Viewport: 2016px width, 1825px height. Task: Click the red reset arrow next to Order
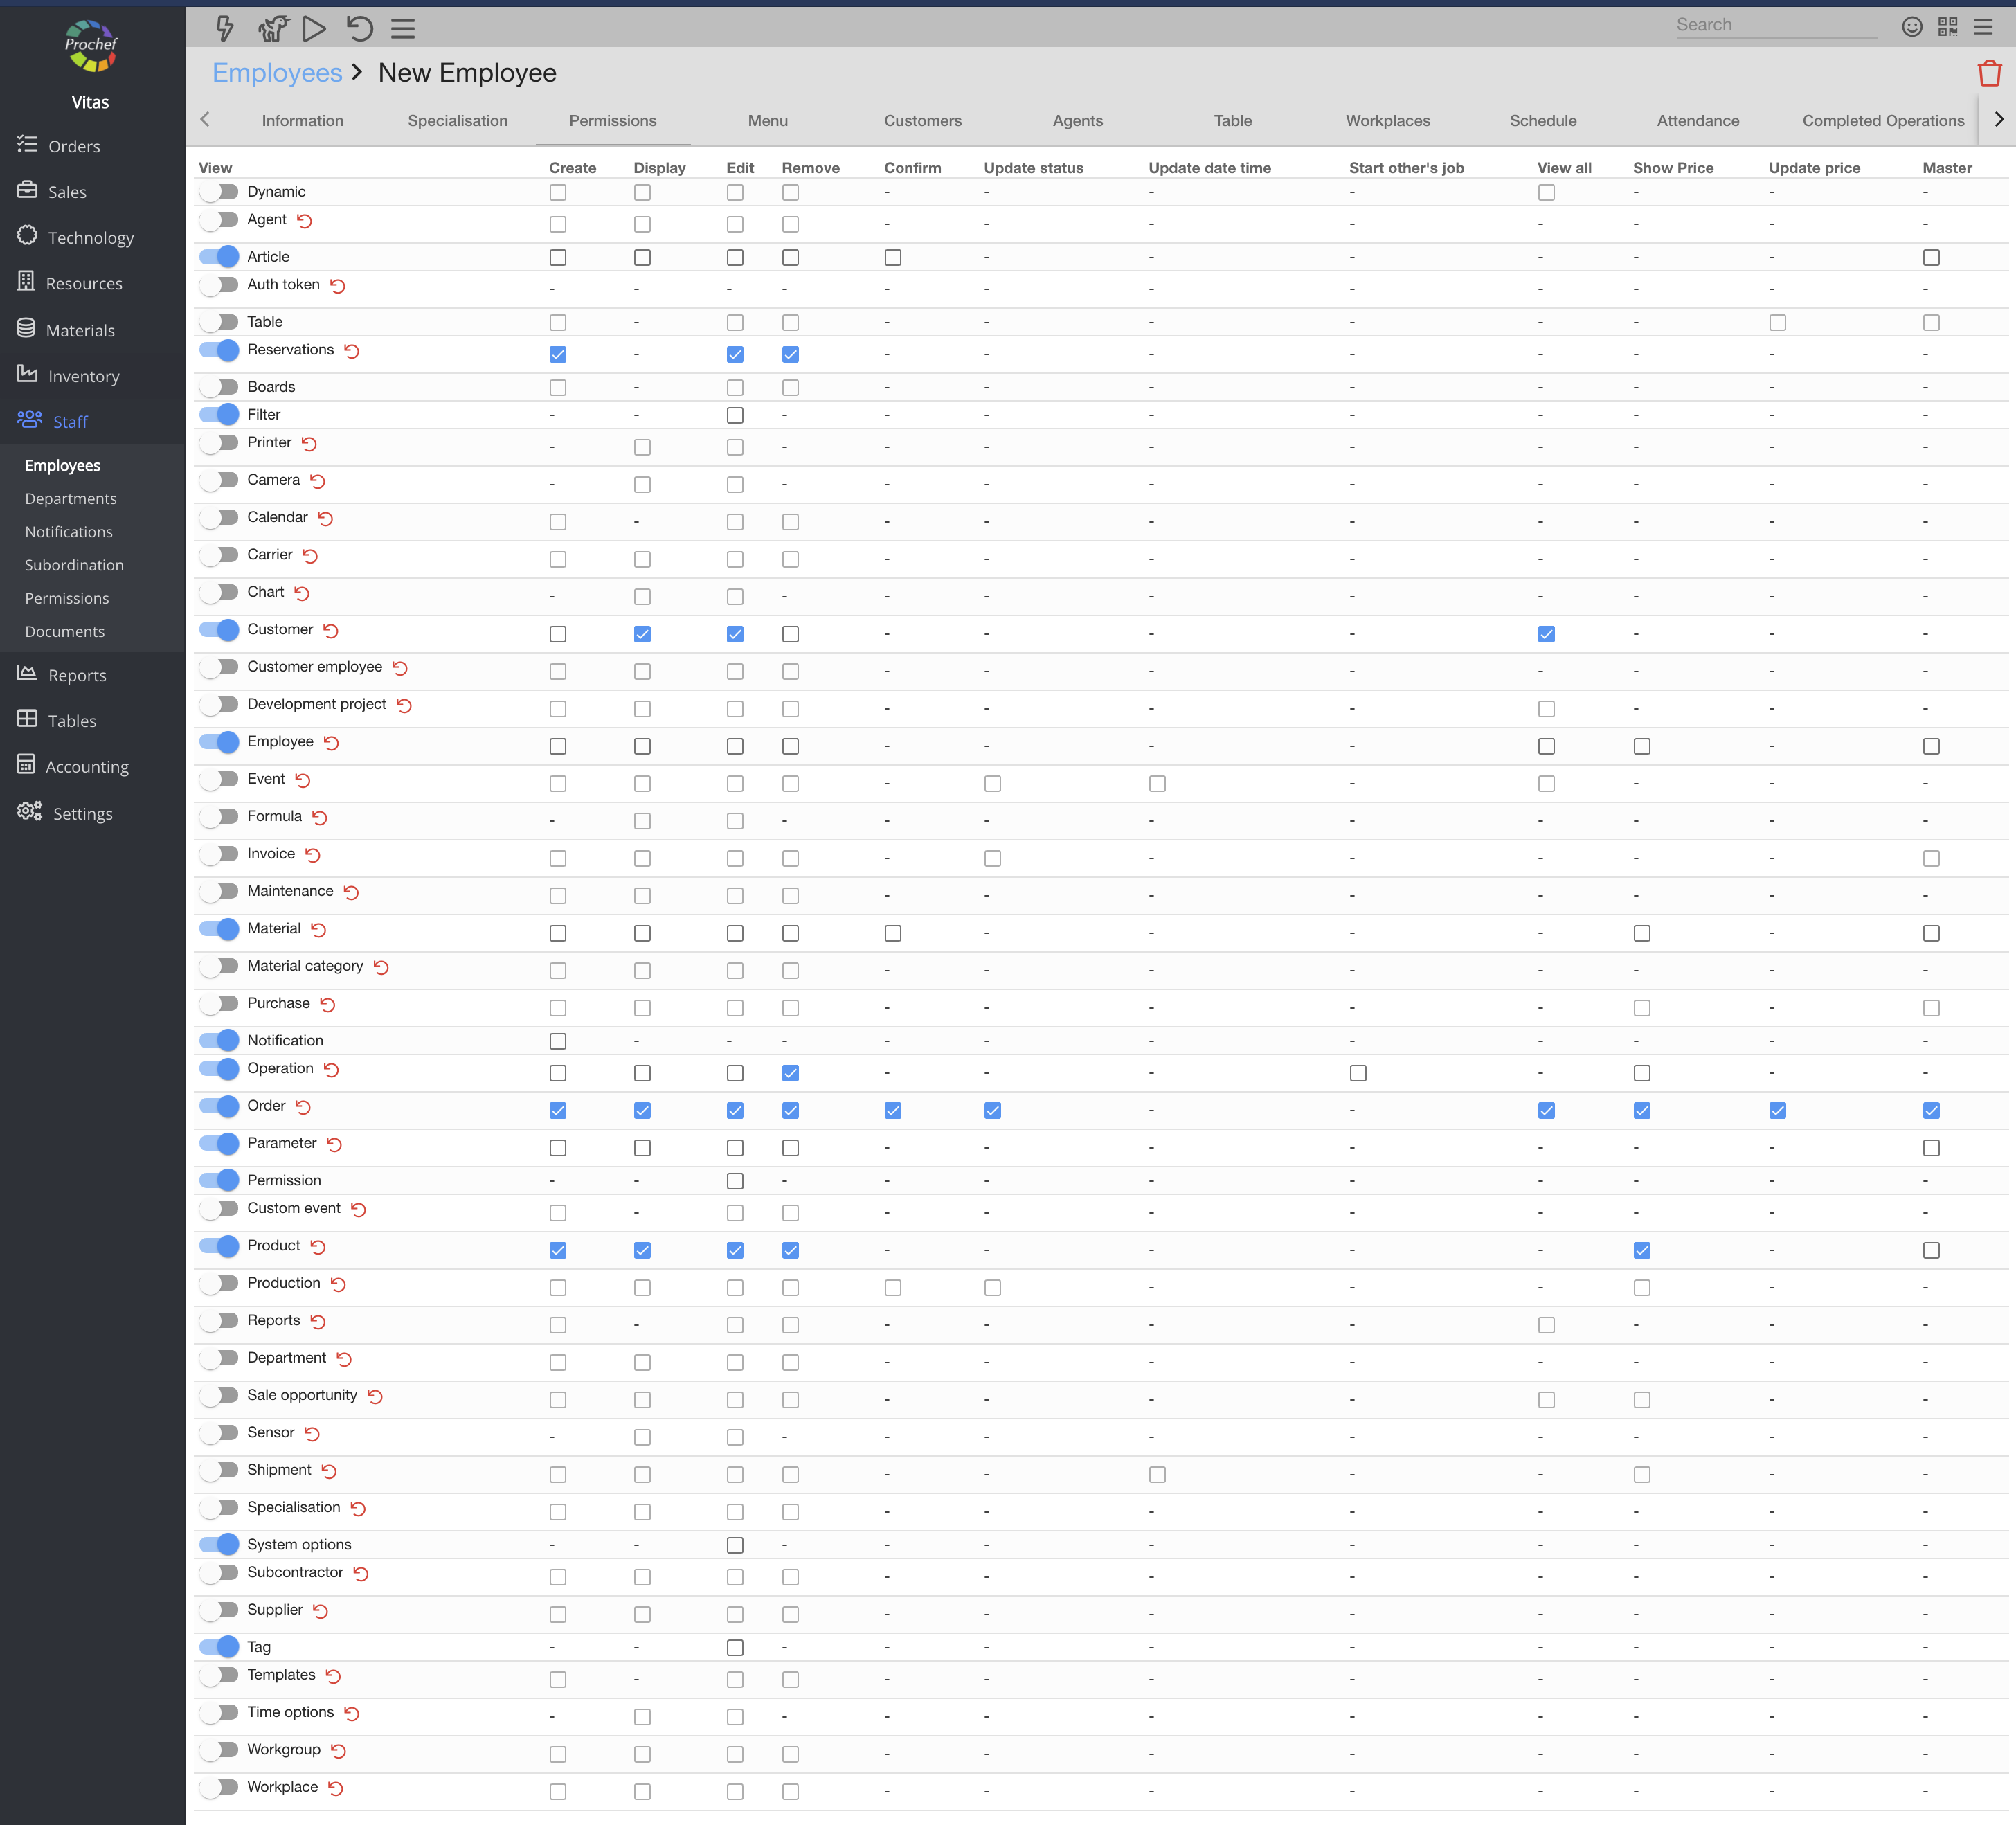303,1107
